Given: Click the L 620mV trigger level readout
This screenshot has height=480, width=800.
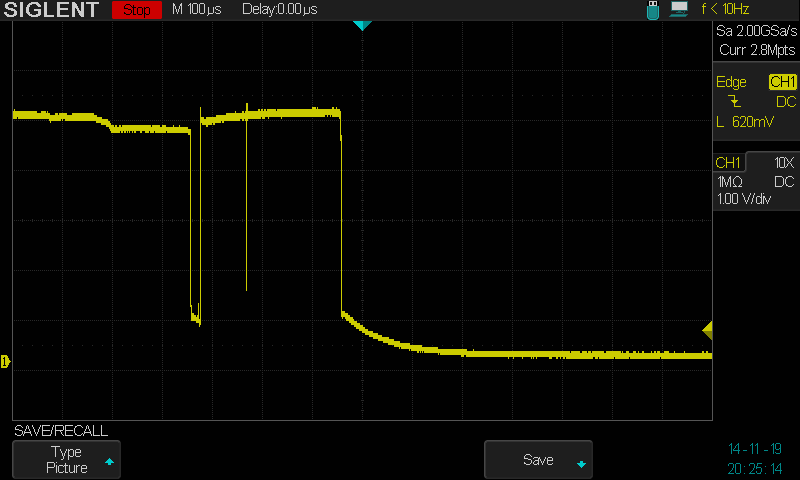Looking at the screenshot, I should (x=745, y=122).
